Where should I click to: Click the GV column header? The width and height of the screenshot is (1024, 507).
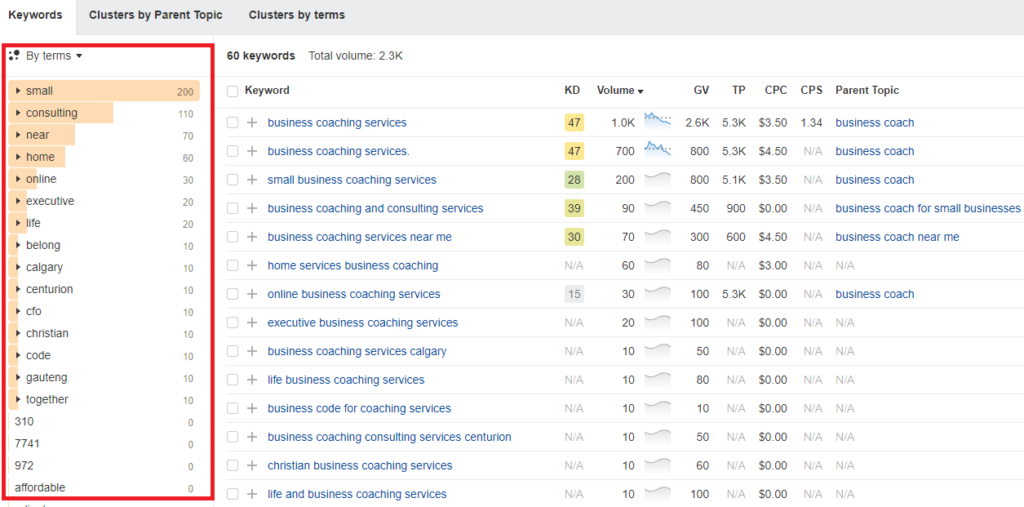click(x=701, y=91)
